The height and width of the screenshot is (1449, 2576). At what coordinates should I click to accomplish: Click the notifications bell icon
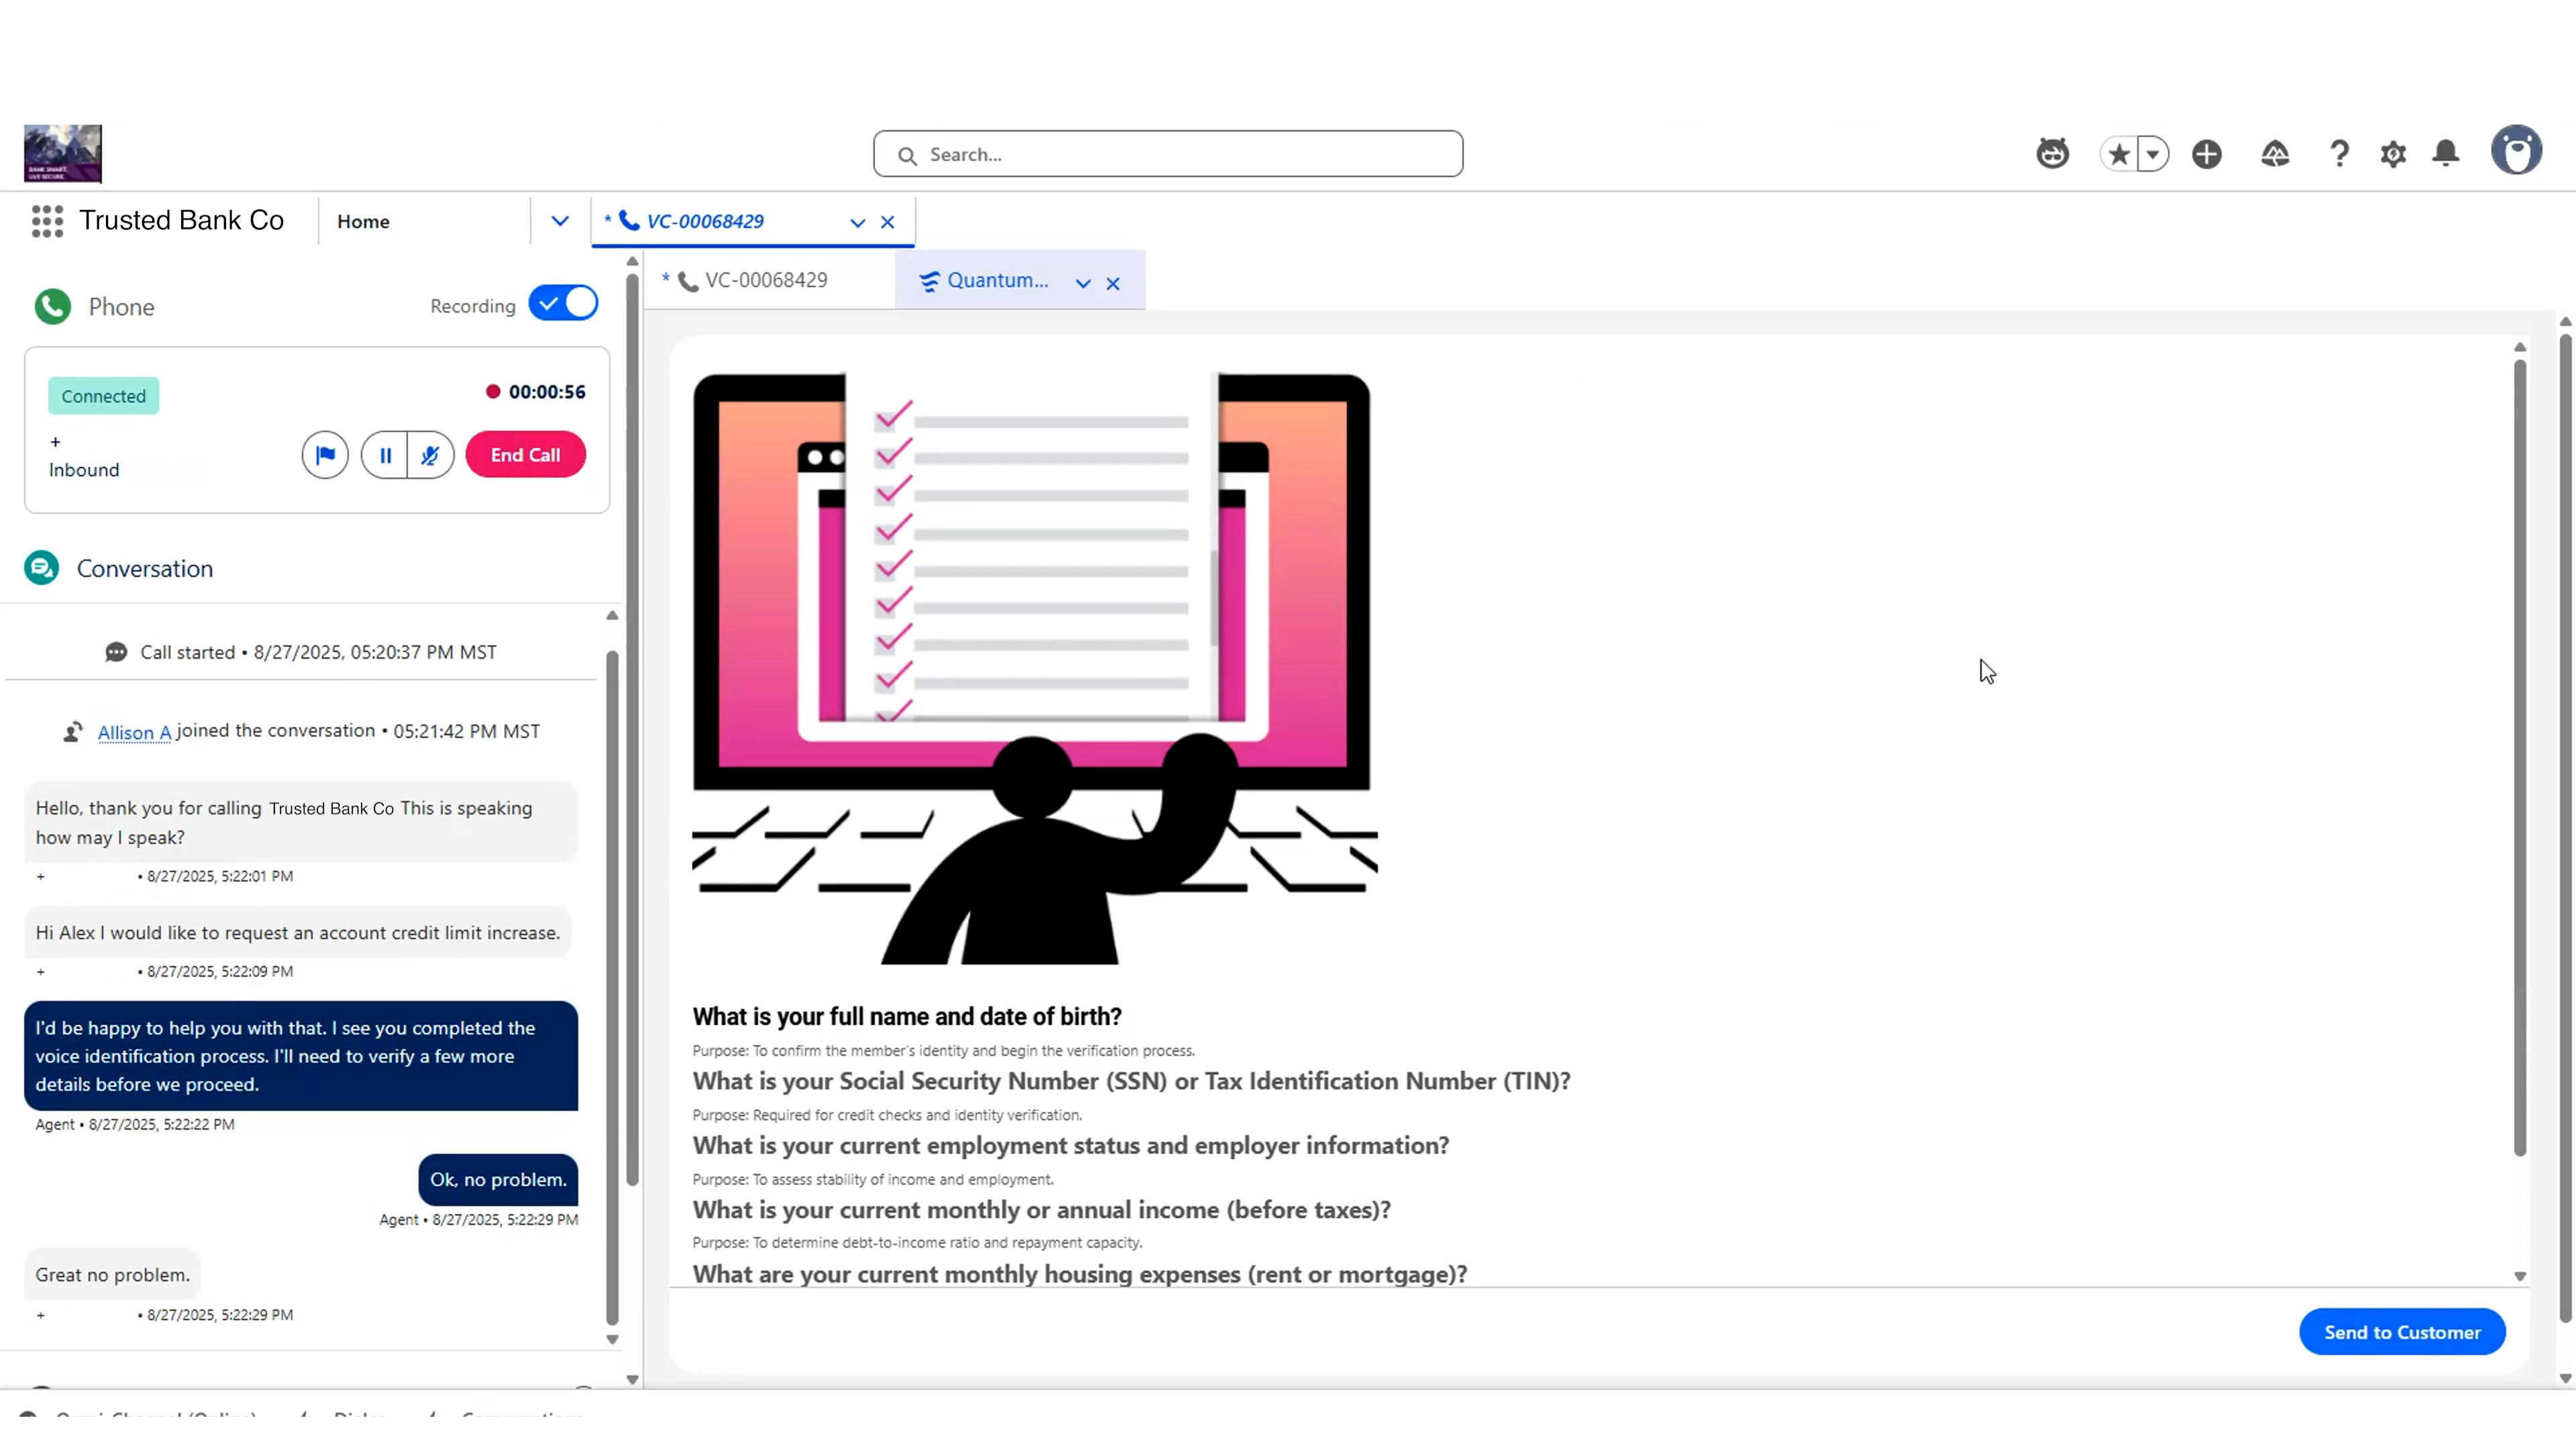pyautogui.click(x=2445, y=153)
